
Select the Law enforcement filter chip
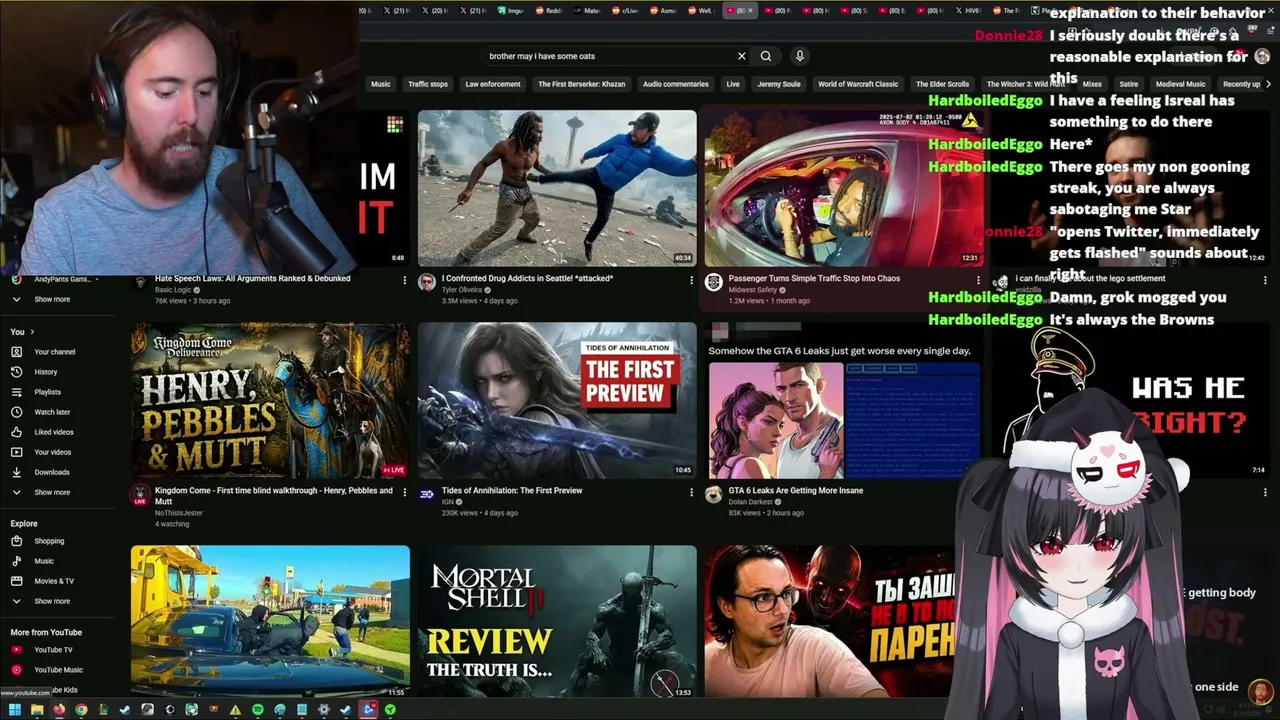click(493, 84)
